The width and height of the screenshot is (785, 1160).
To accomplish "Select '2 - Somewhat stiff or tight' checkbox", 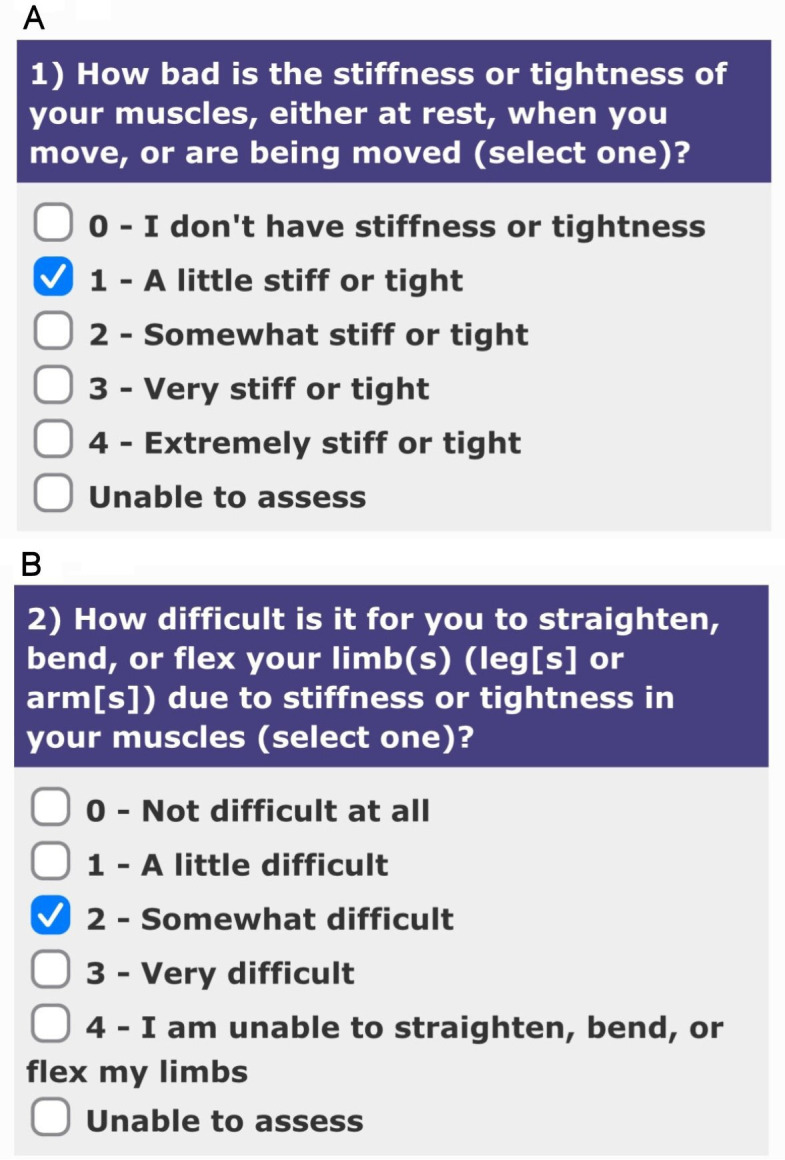I will [53, 331].
